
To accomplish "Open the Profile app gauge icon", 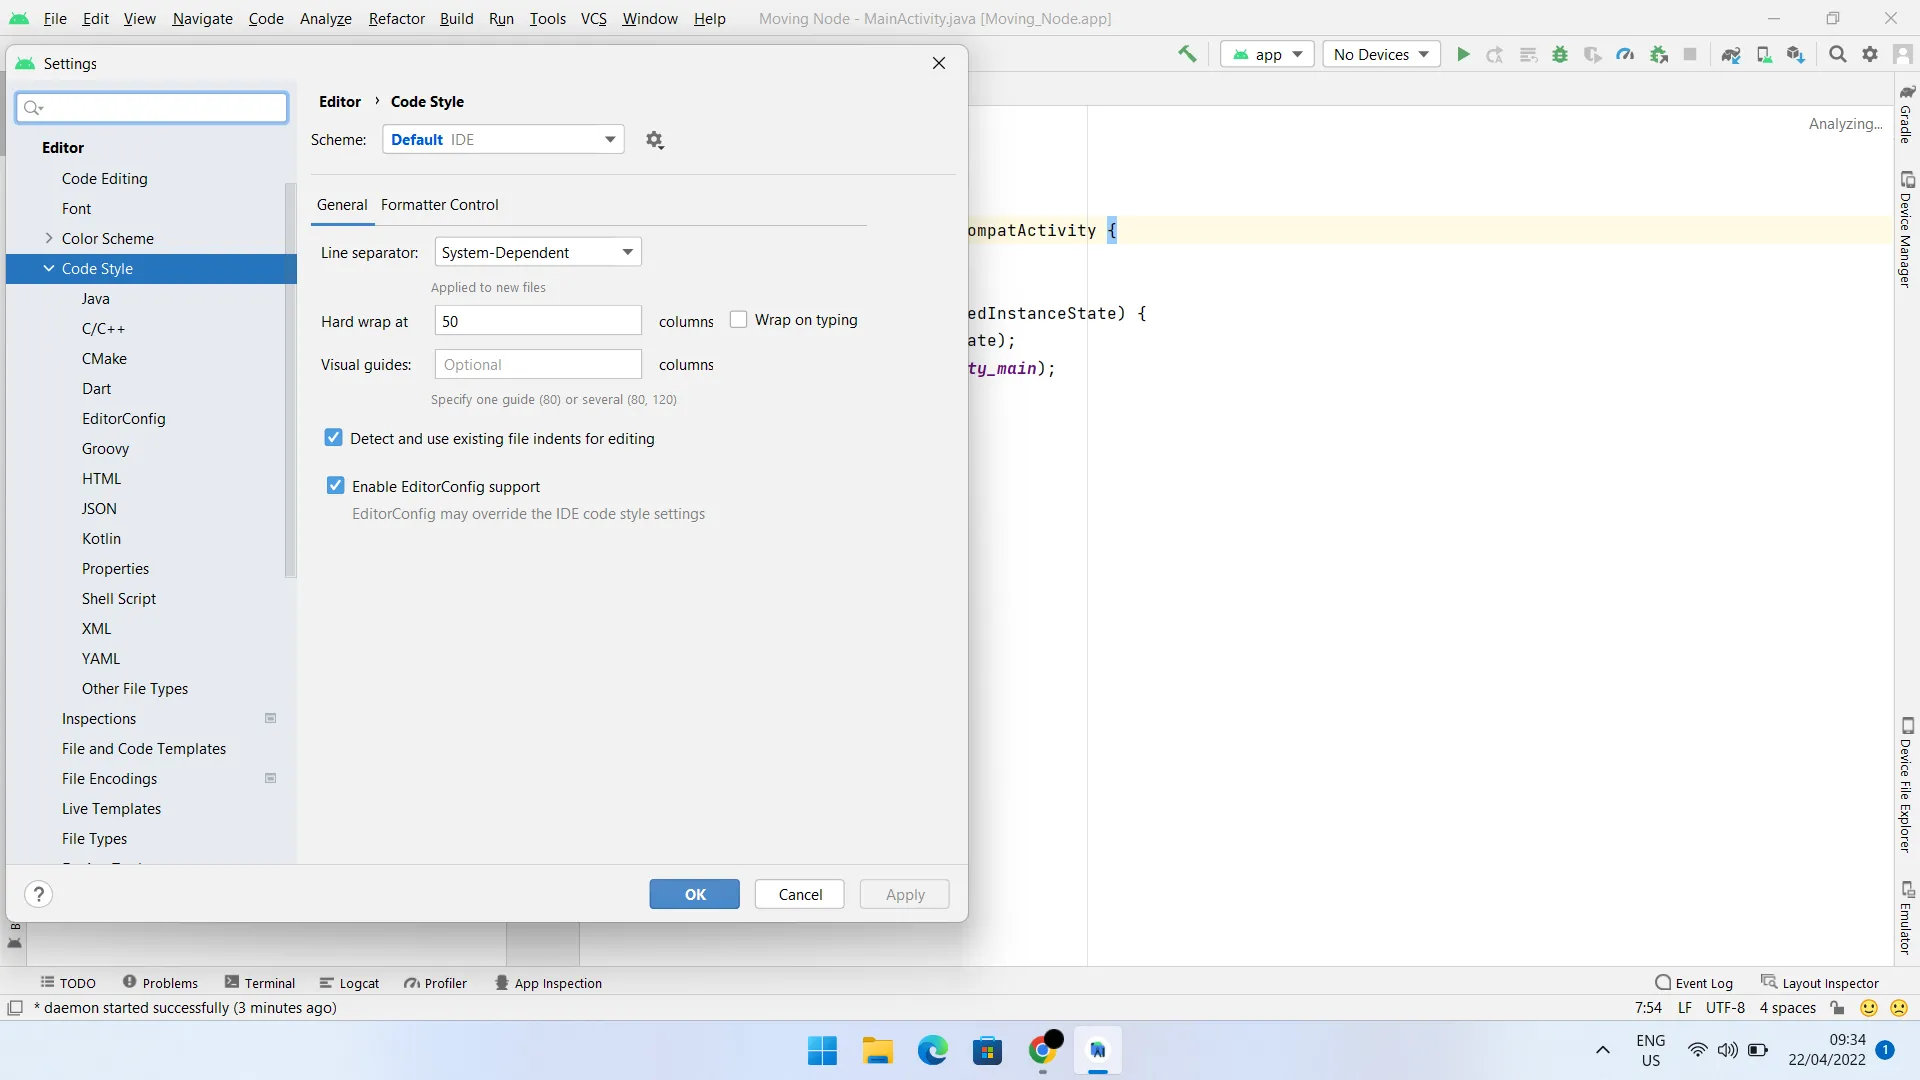I will [x=1625, y=54].
